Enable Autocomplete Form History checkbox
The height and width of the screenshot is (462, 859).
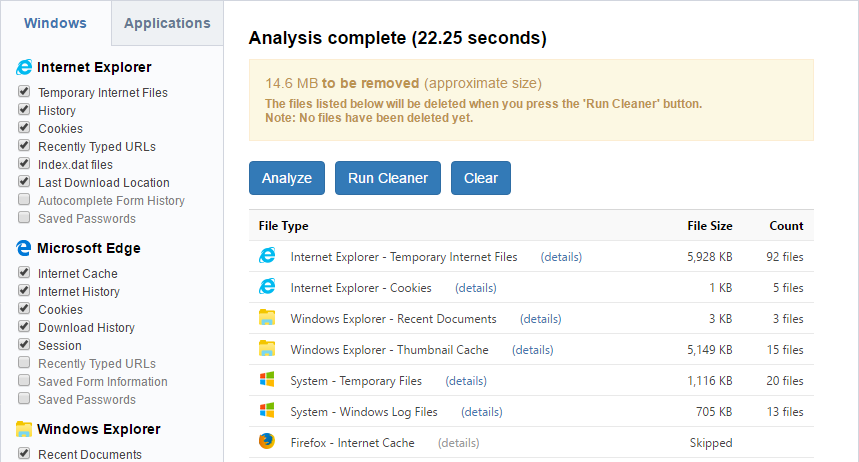(x=23, y=201)
